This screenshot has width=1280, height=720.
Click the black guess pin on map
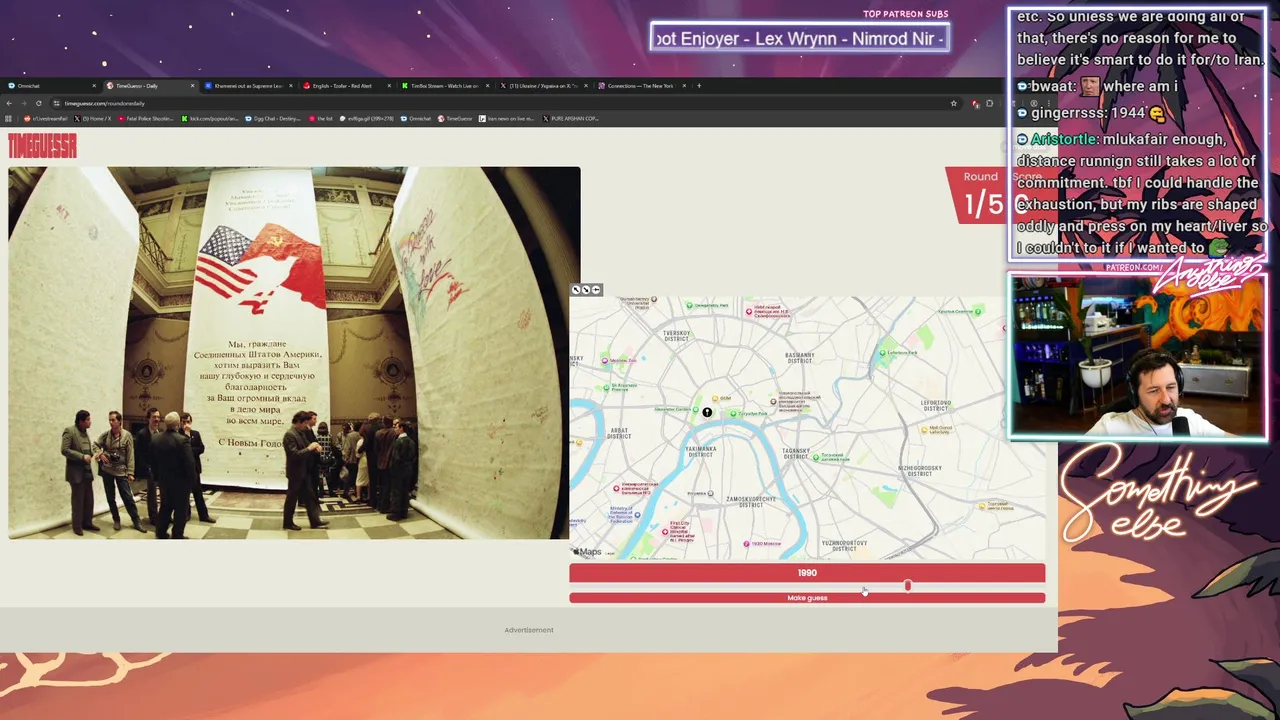[707, 412]
